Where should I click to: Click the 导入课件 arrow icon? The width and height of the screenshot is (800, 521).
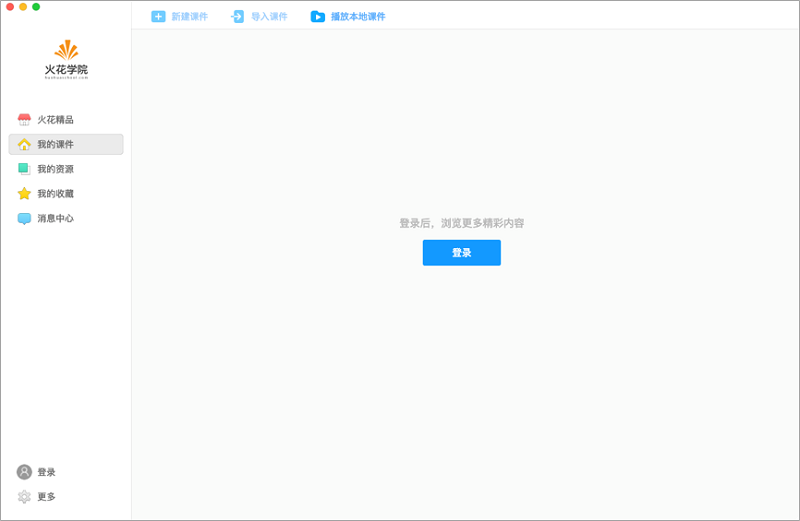point(237,16)
